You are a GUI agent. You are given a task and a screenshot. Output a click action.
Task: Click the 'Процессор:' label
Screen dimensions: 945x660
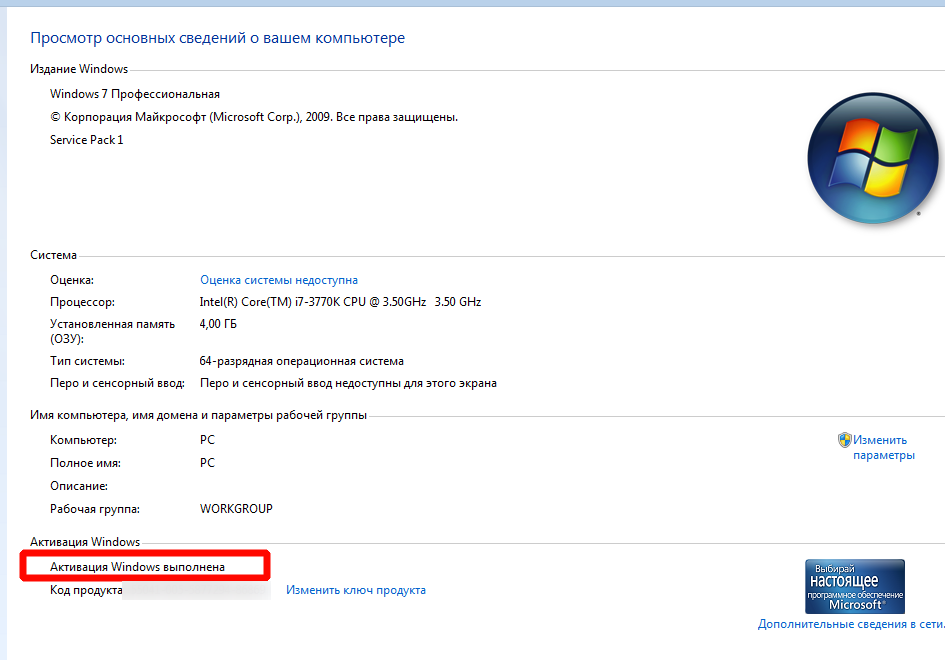point(83,302)
